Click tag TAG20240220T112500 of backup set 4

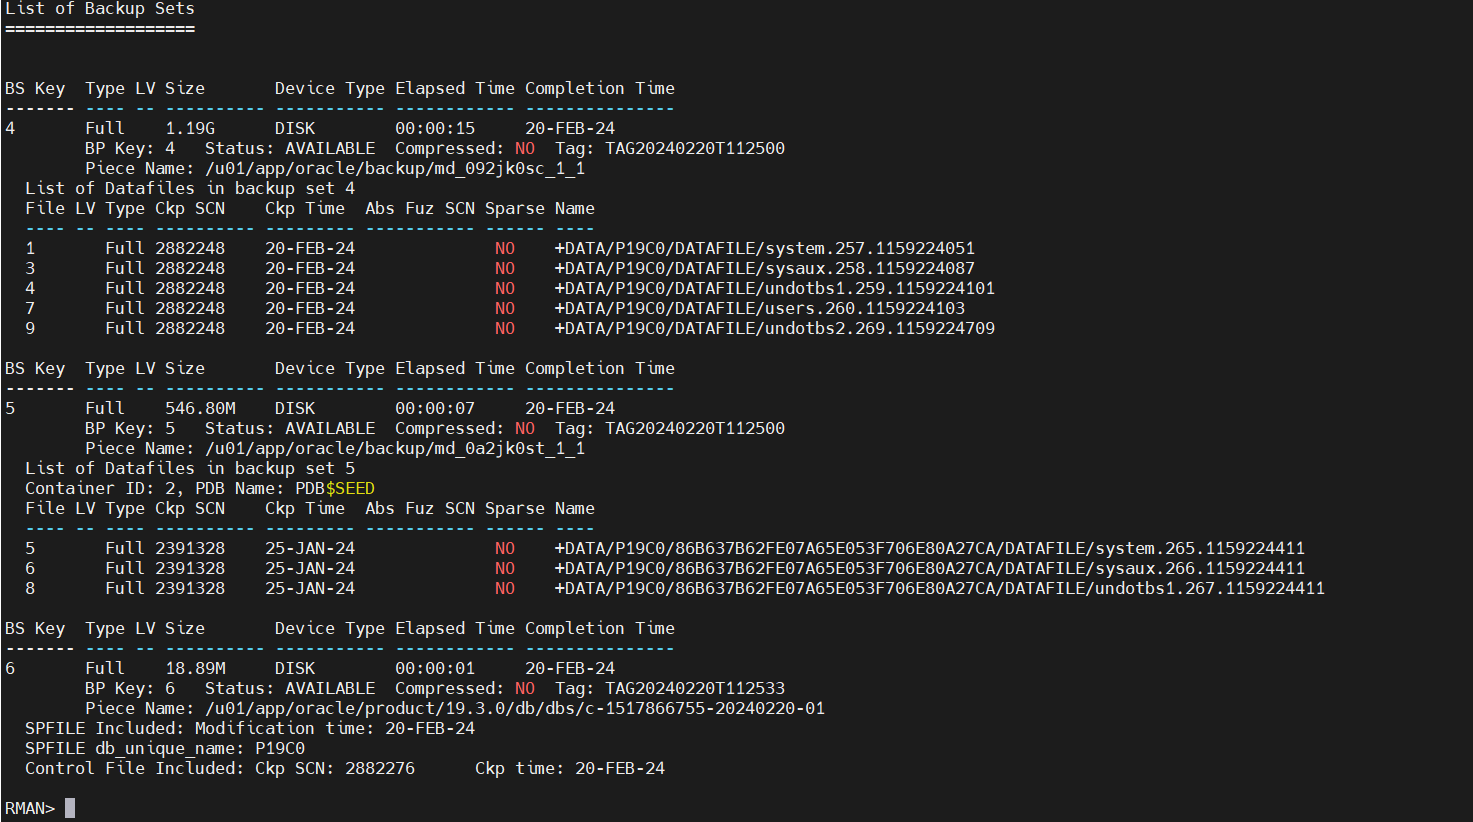pyautogui.click(x=695, y=148)
